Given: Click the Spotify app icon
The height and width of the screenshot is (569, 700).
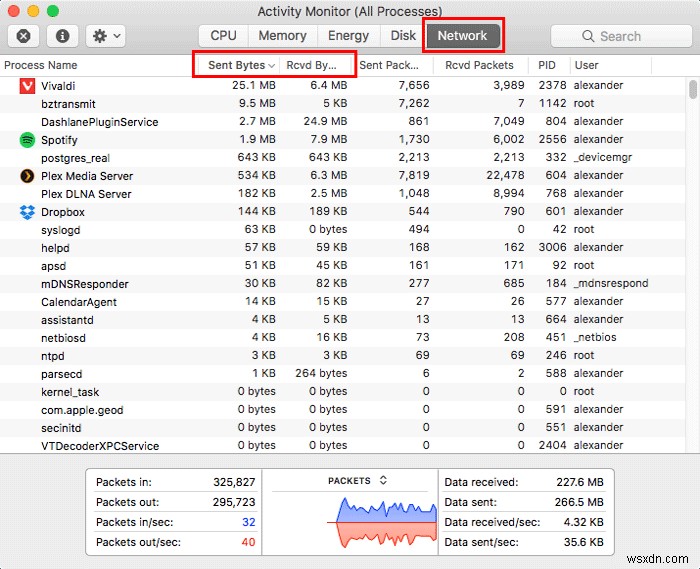Looking at the screenshot, I should (x=27, y=140).
